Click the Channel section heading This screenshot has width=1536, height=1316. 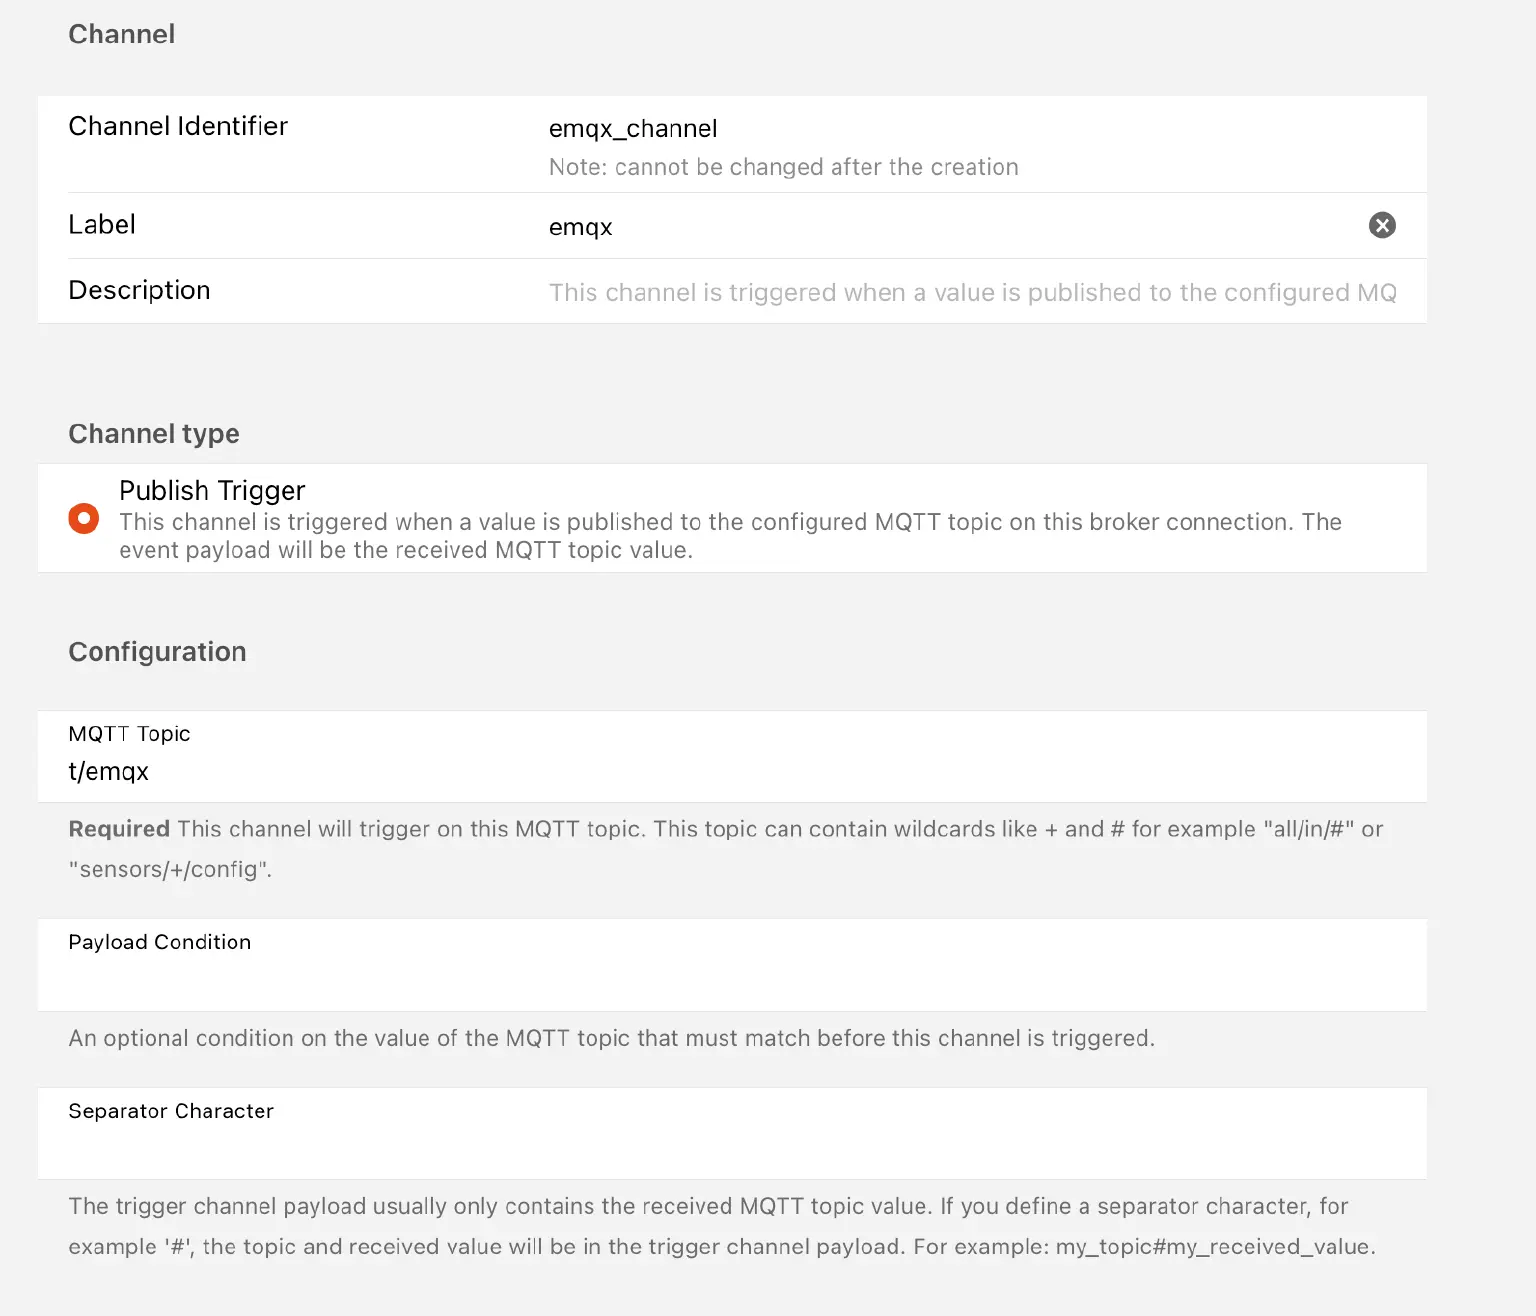point(122,34)
